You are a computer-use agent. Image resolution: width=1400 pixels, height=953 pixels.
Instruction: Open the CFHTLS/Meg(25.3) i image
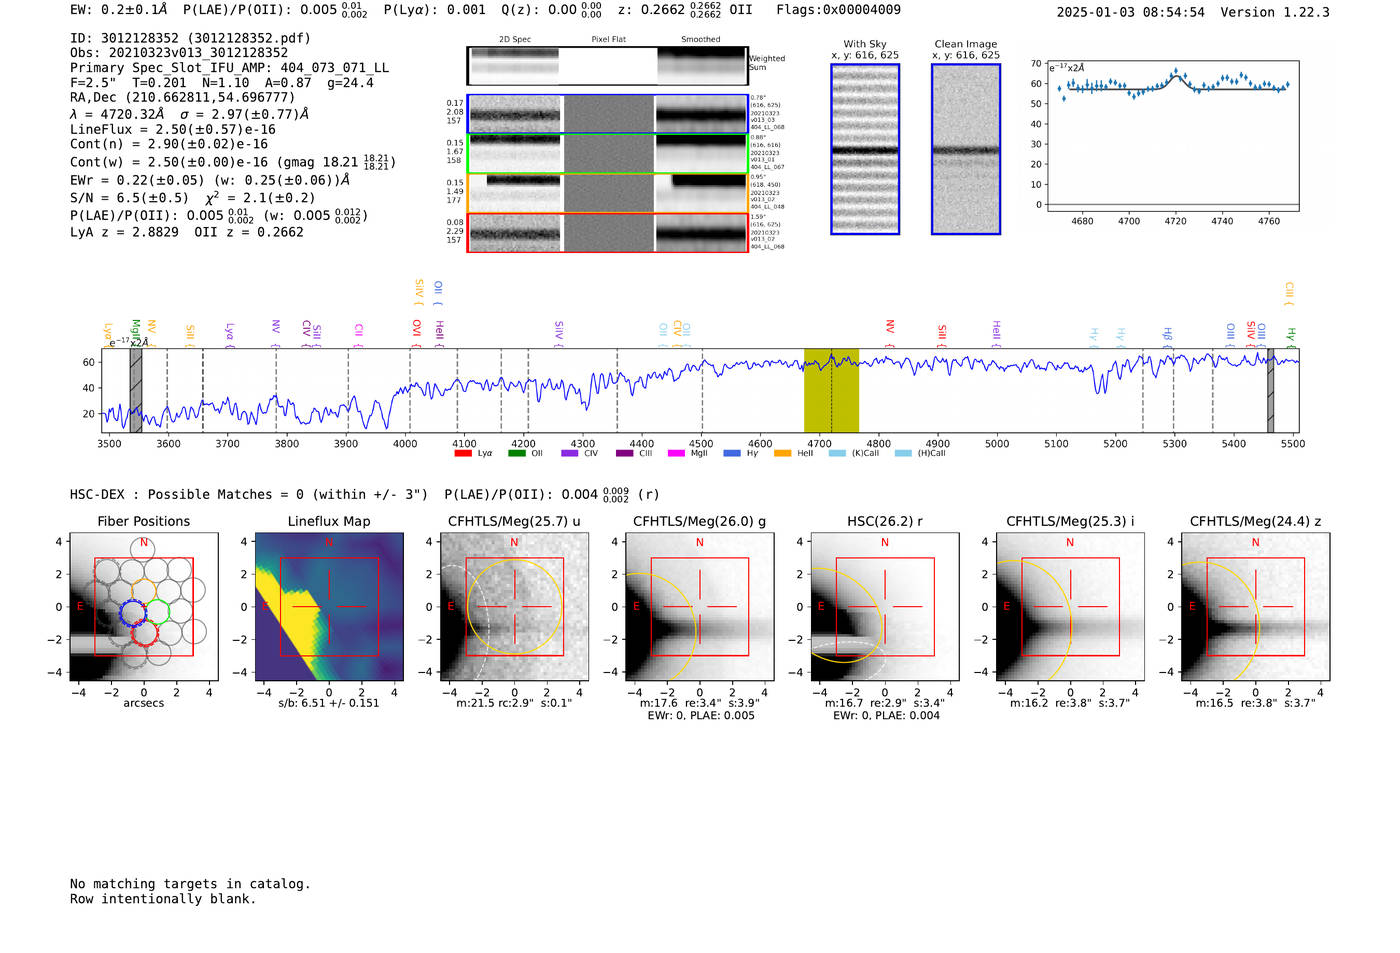coord(1070,606)
